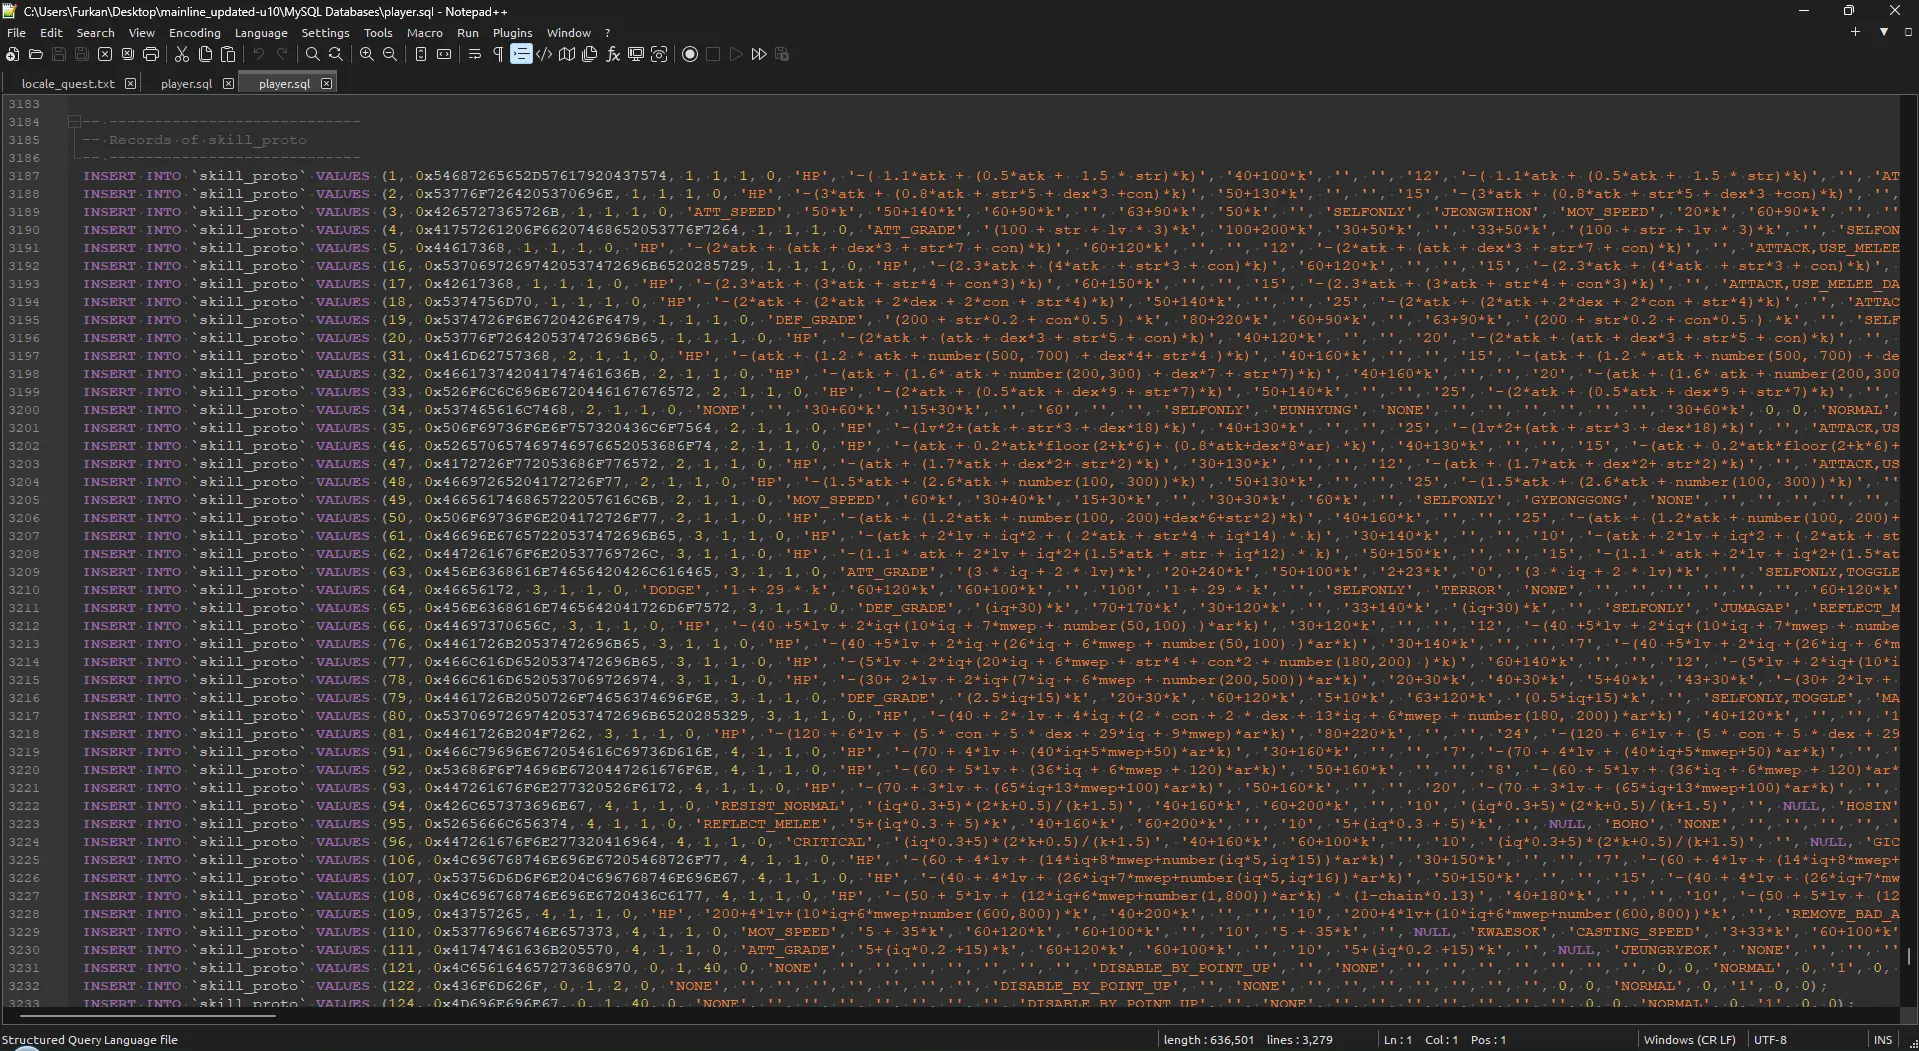
Task: Click the New file toolbar icon
Action: coord(13,54)
